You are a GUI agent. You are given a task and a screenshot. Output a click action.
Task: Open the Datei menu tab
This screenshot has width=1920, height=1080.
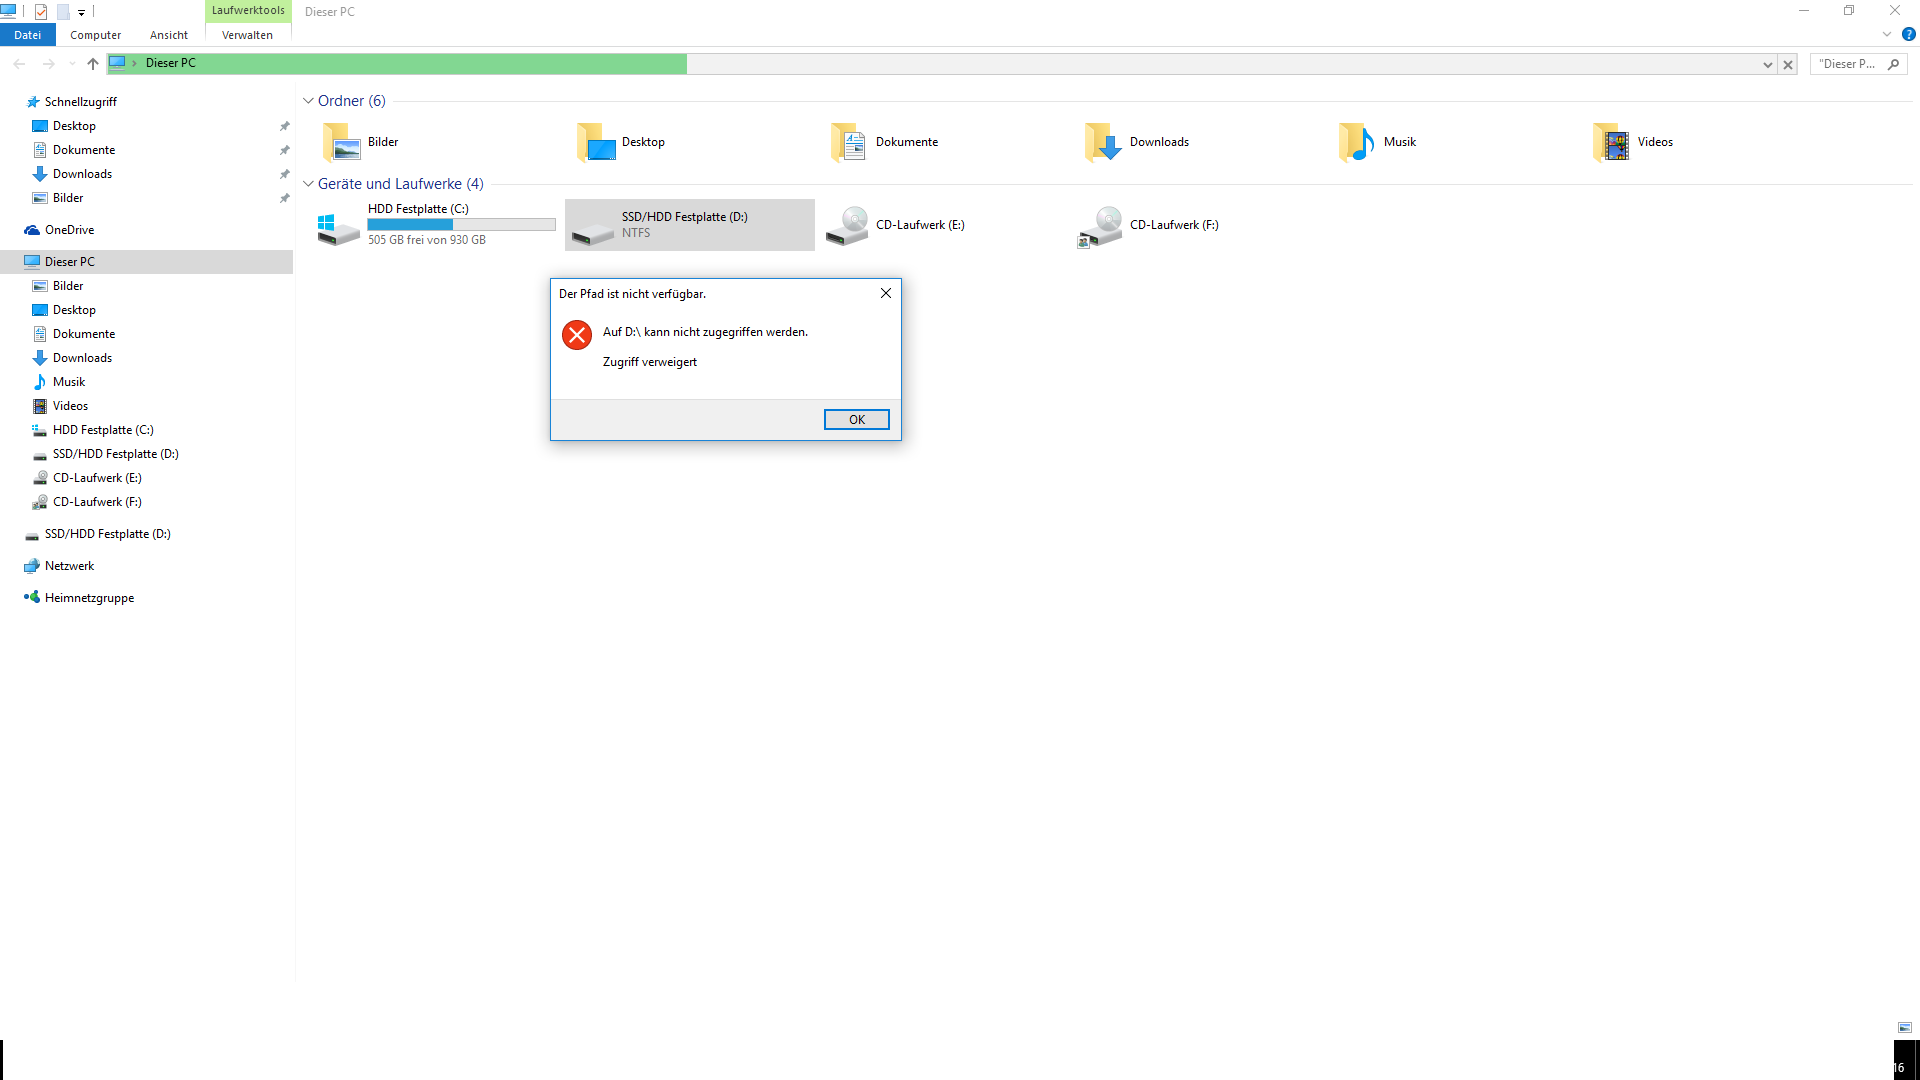(27, 35)
